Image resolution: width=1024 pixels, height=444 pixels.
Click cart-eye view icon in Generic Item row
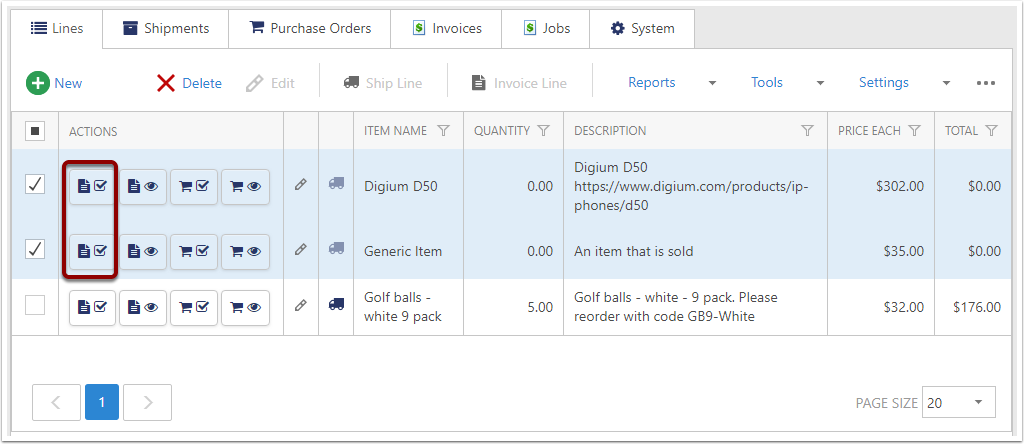click(245, 251)
